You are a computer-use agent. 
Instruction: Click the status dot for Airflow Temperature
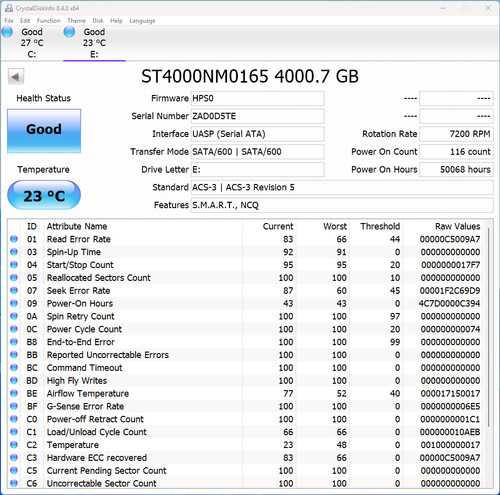click(x=14, y=393)
